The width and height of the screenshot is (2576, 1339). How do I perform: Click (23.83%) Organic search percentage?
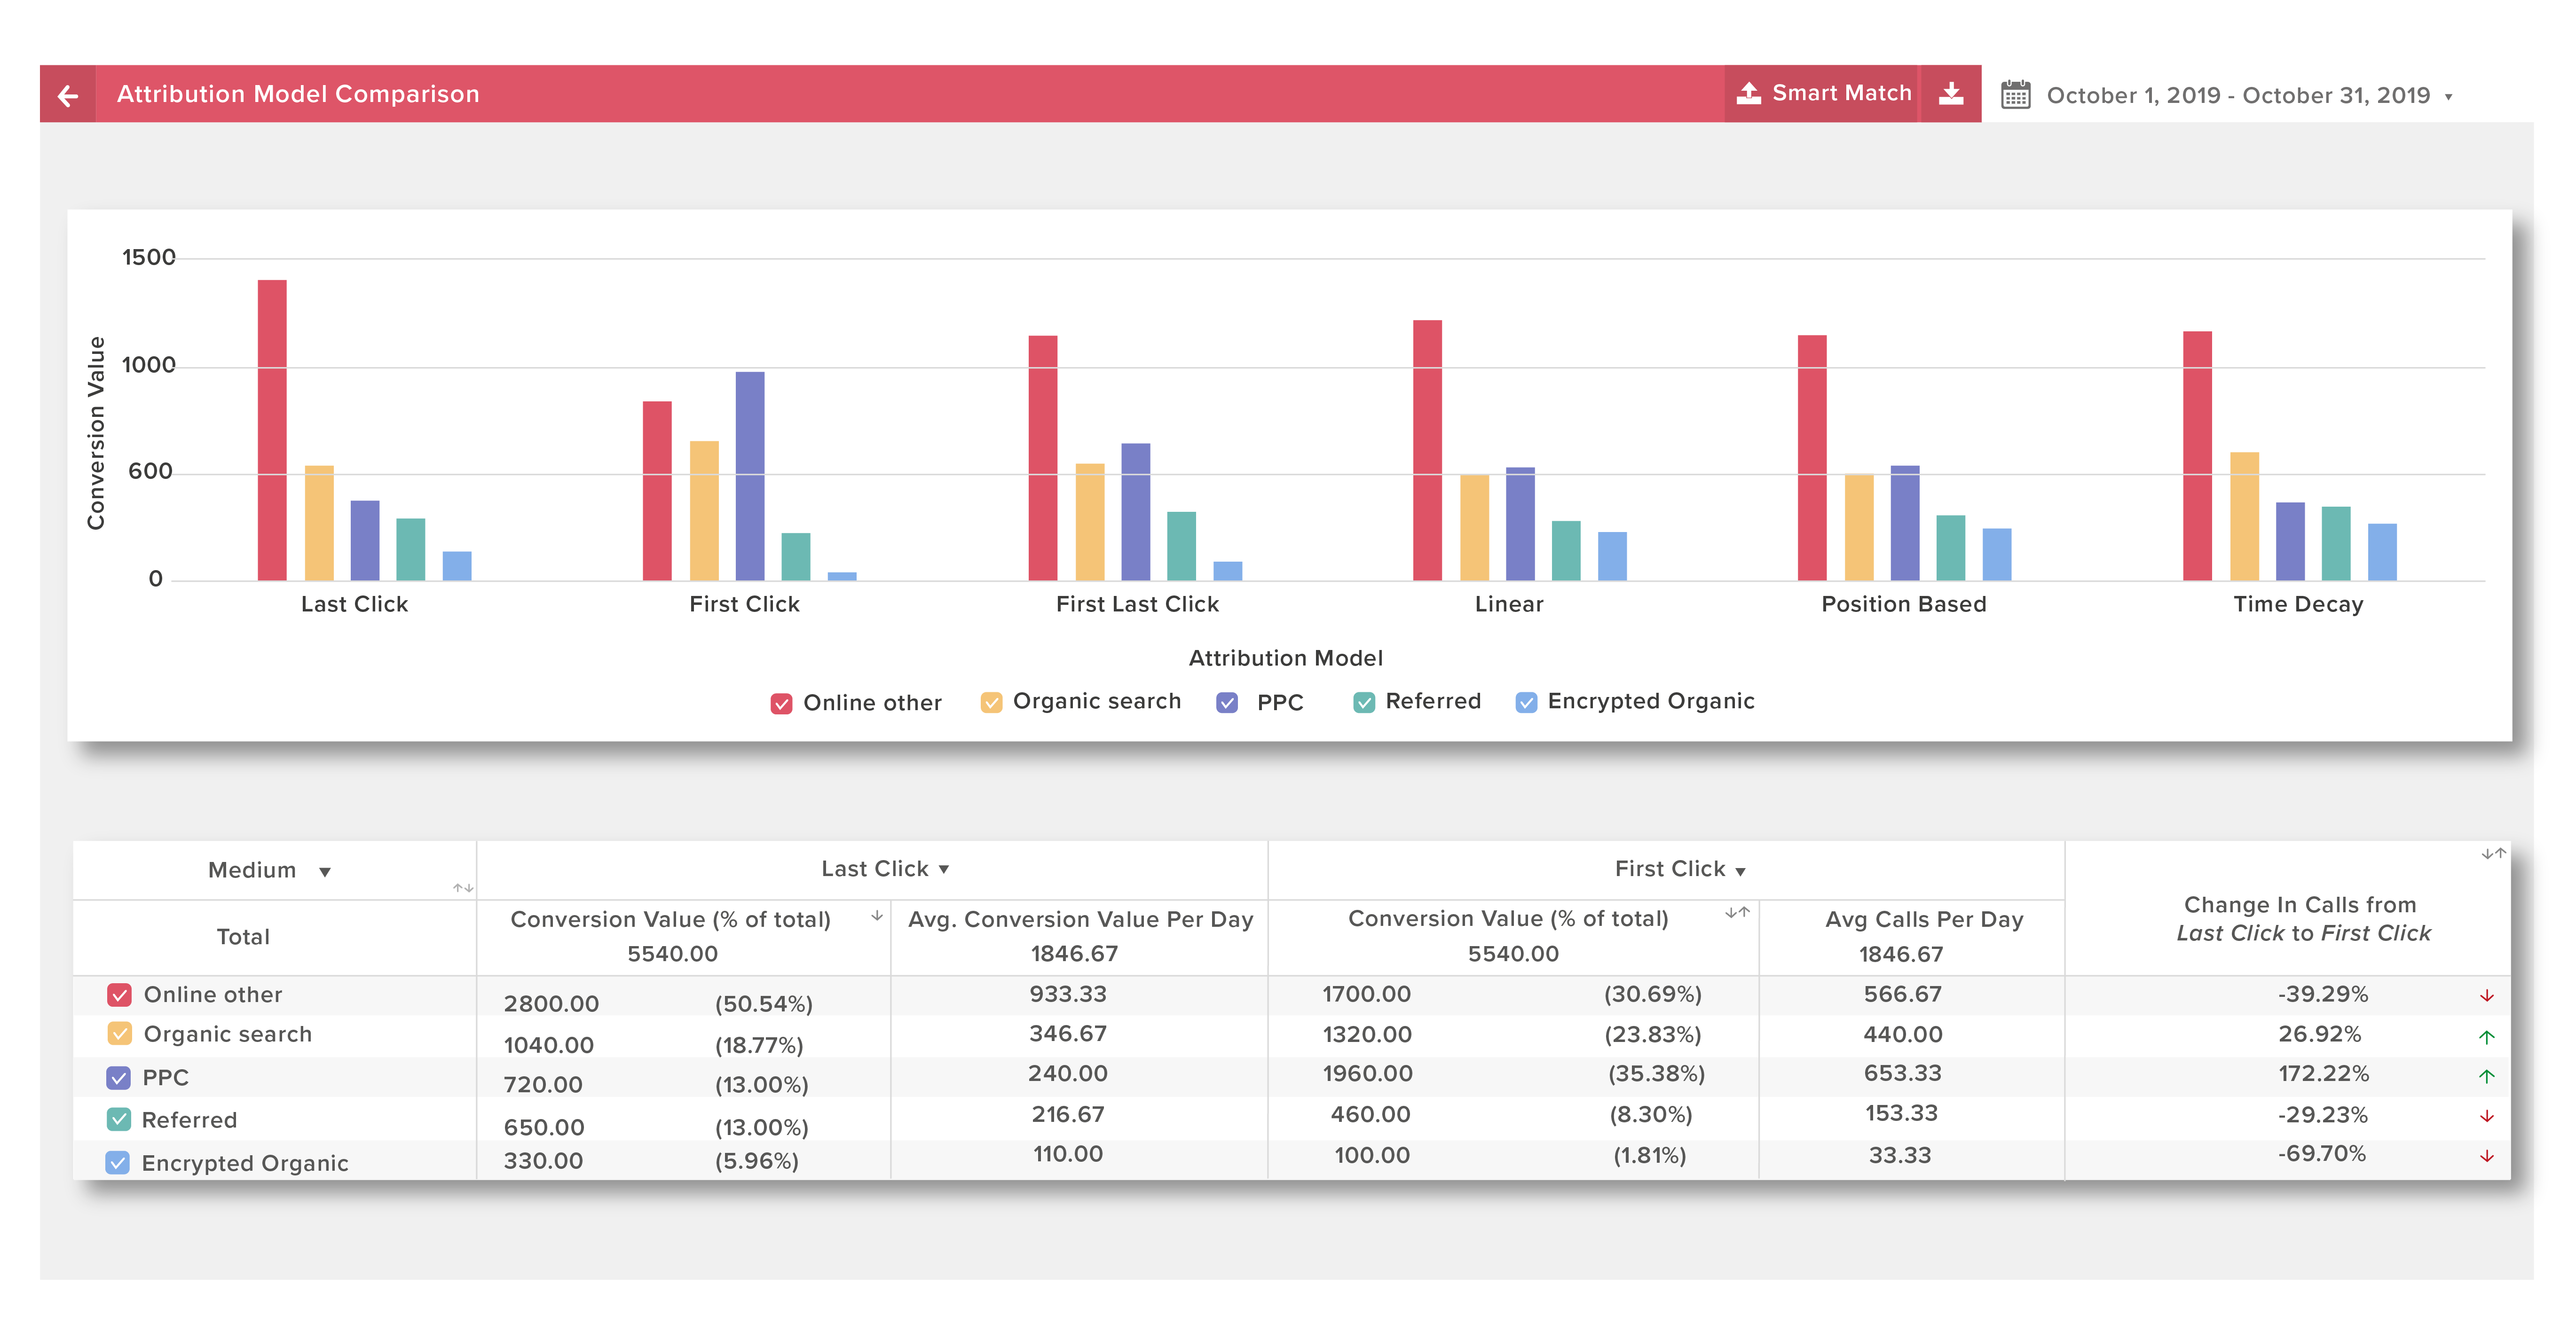(x=1652, y=1035)
